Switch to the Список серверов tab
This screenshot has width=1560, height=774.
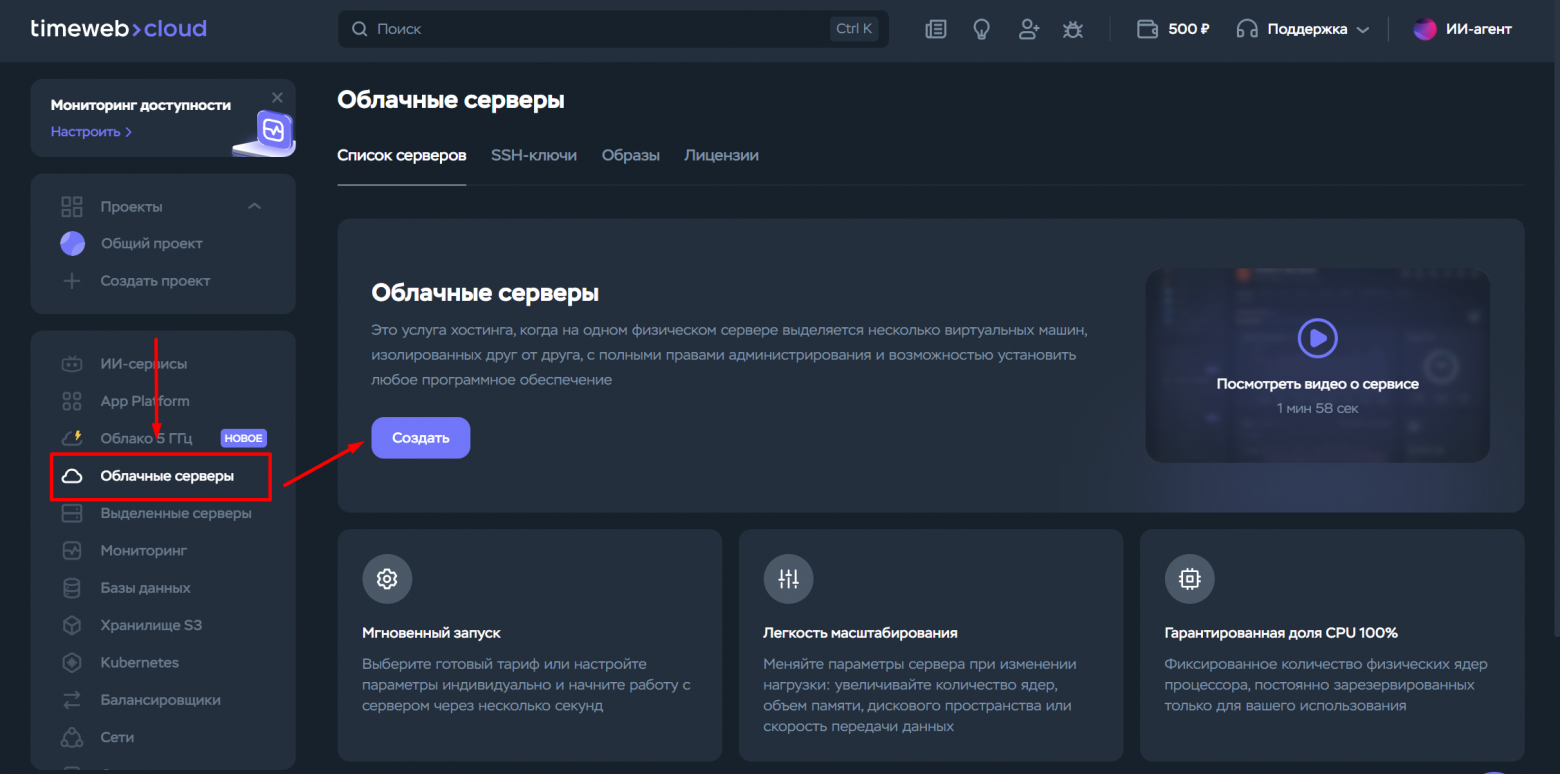pyautogui.click(x=402, y=155)
